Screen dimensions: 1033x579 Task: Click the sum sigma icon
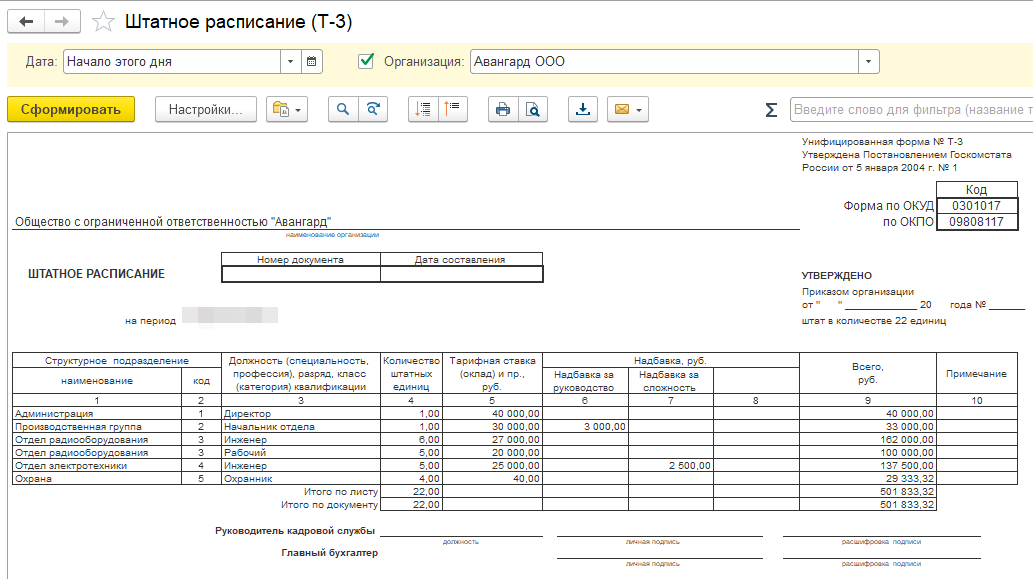(x=771, y=110)
